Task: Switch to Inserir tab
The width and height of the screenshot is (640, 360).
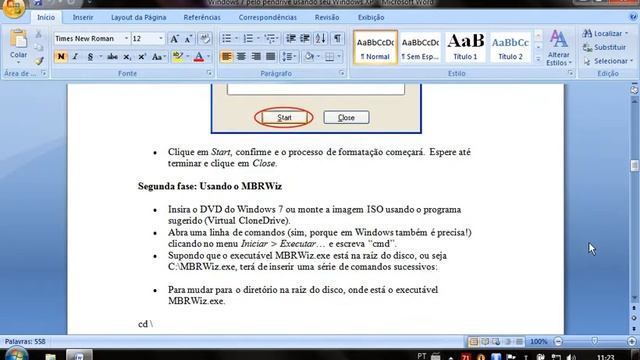Action: pyautogui.click(x=83, y=18)
